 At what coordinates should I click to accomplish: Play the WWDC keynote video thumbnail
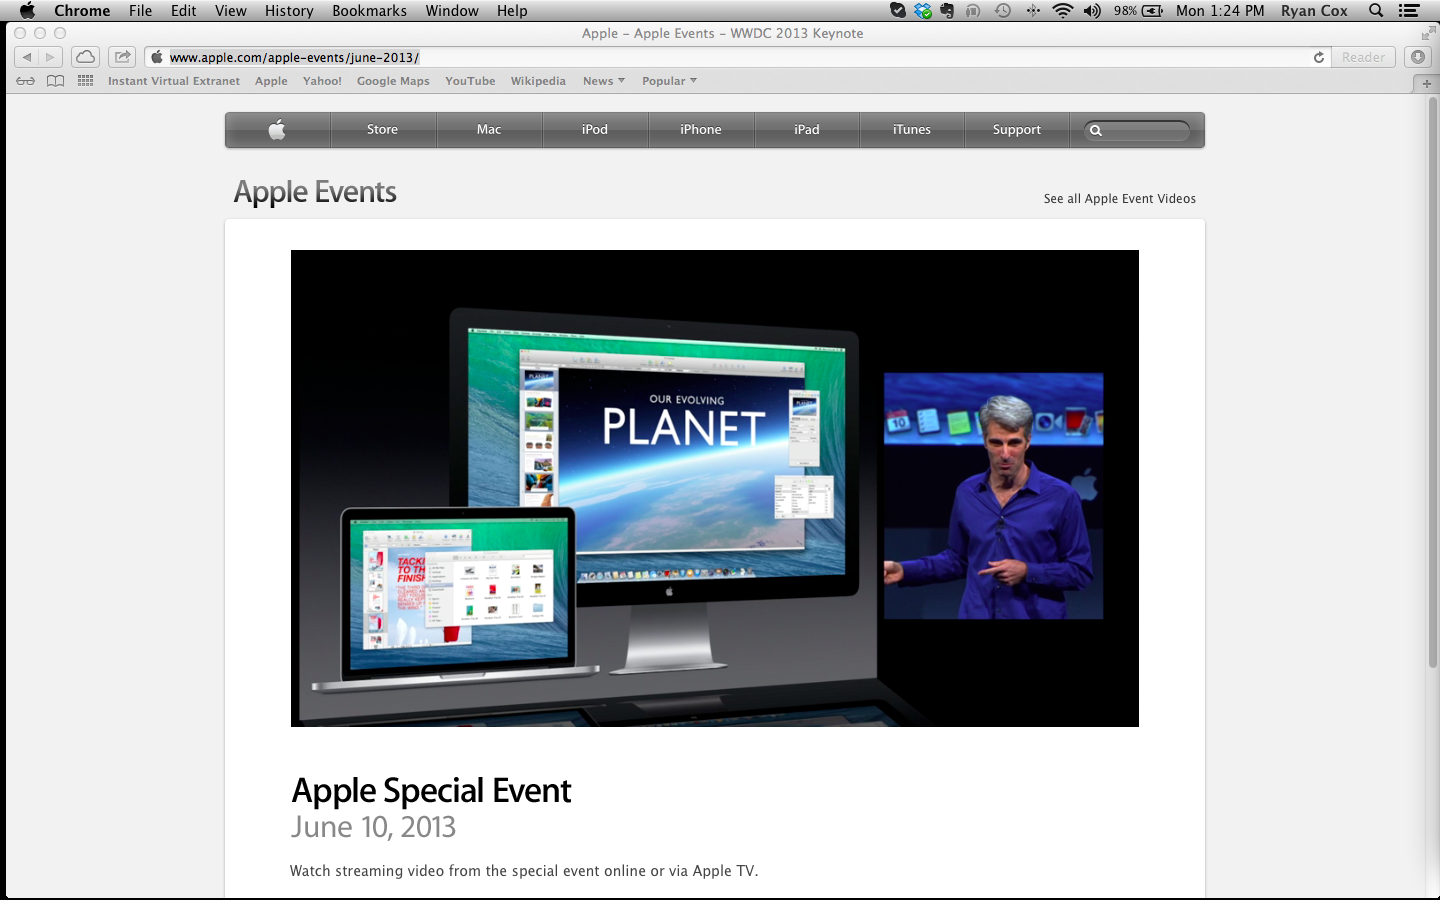[715, 488]
